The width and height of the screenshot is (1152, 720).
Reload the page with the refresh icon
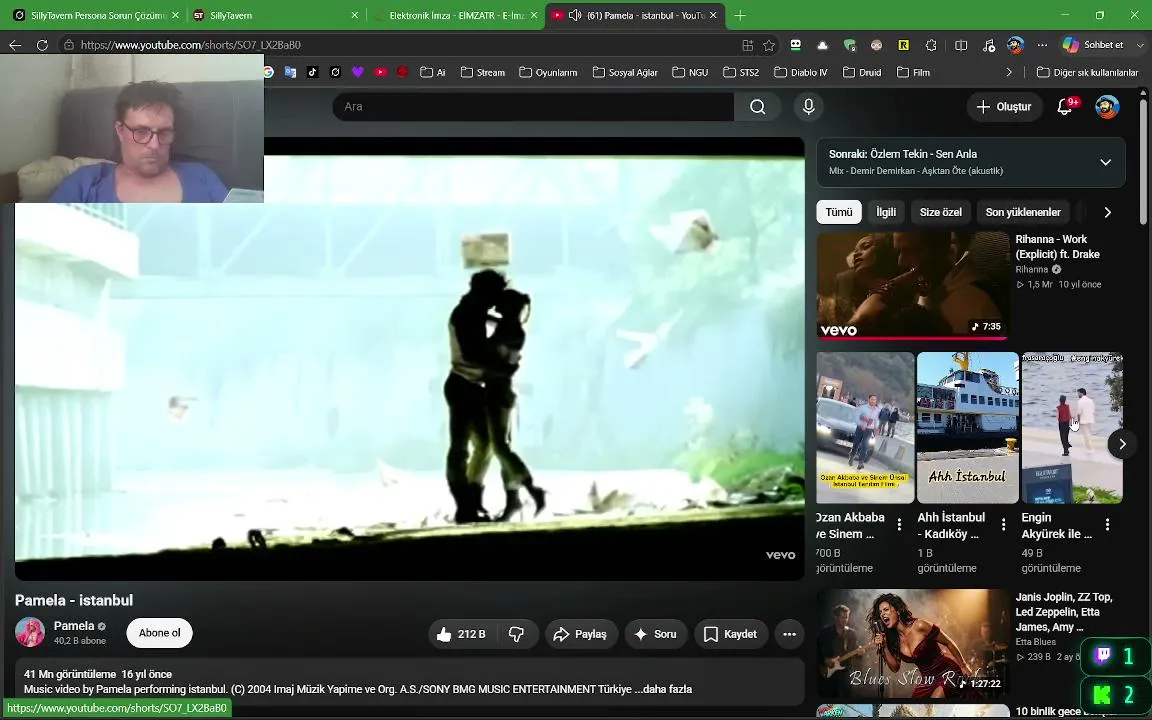point(42,45)
